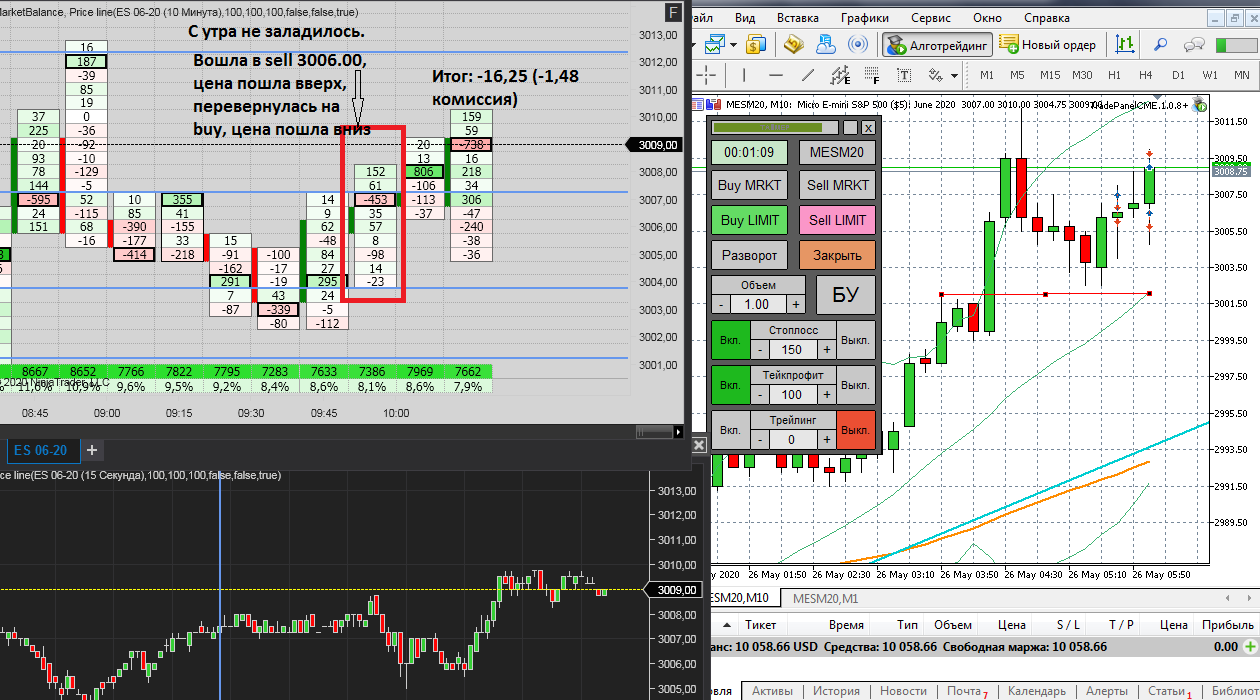
Task: Turn Тейкпрофит off with Выкл.
Action: [x=855, y=385]
